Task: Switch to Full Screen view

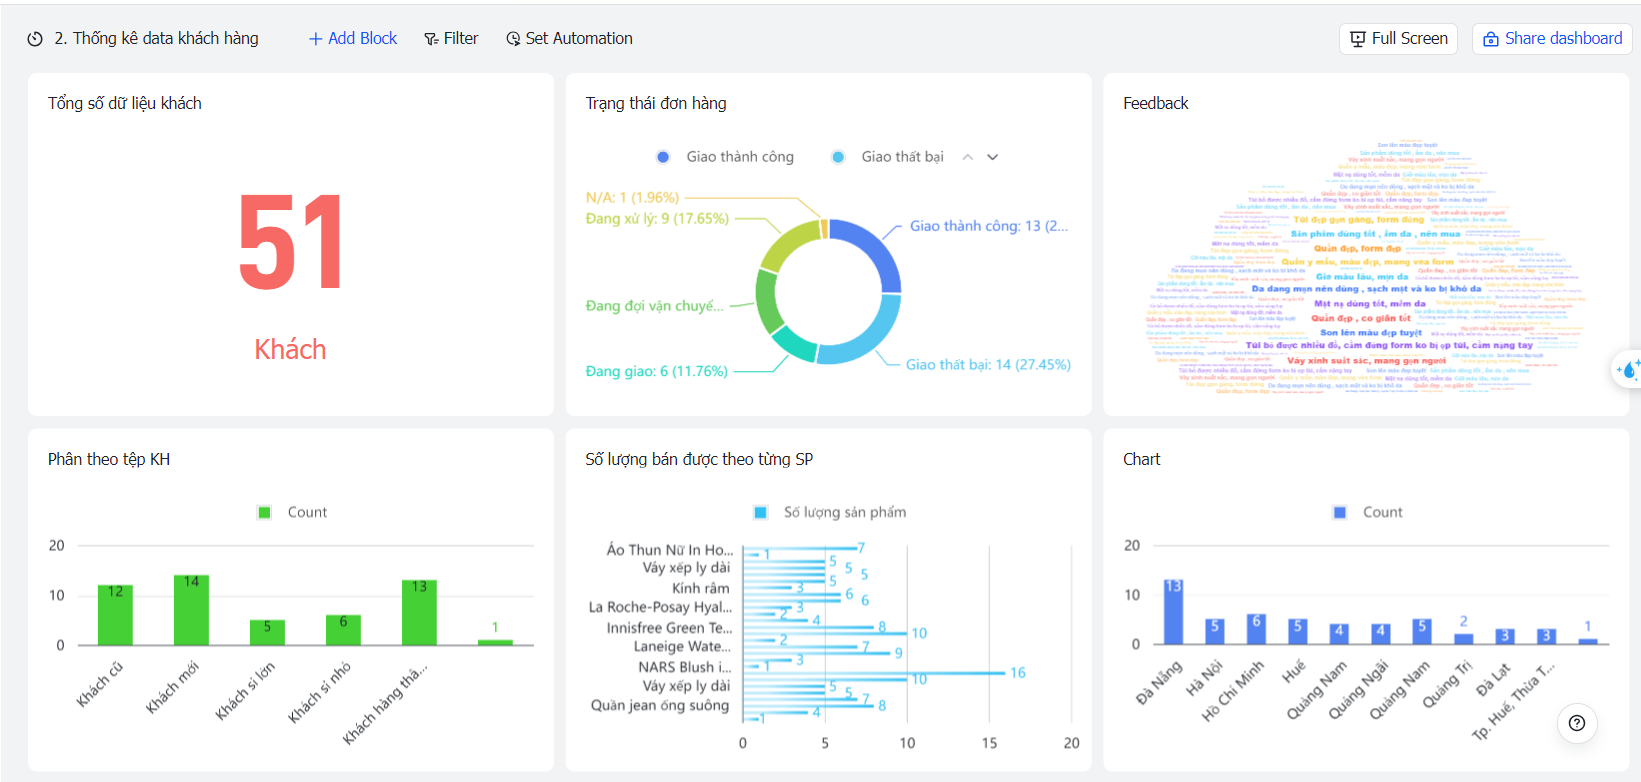Action: click(1398, 39)
